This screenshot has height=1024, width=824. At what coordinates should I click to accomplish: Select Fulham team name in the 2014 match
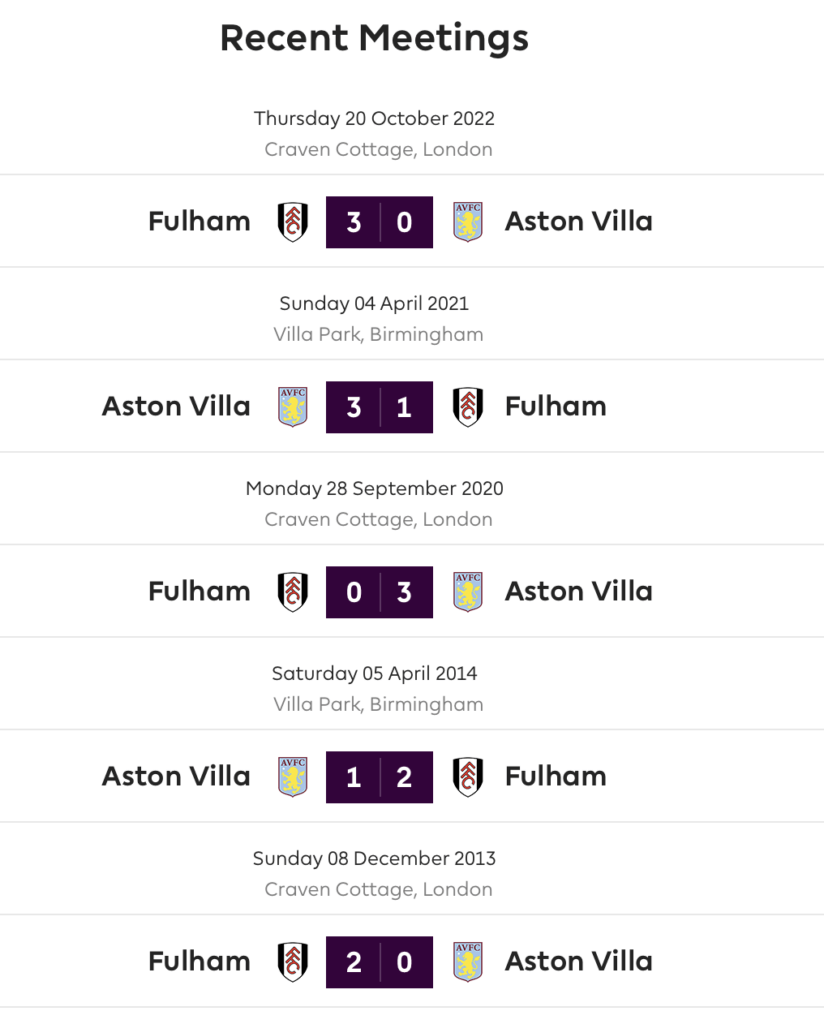click(x=556, y=776)
